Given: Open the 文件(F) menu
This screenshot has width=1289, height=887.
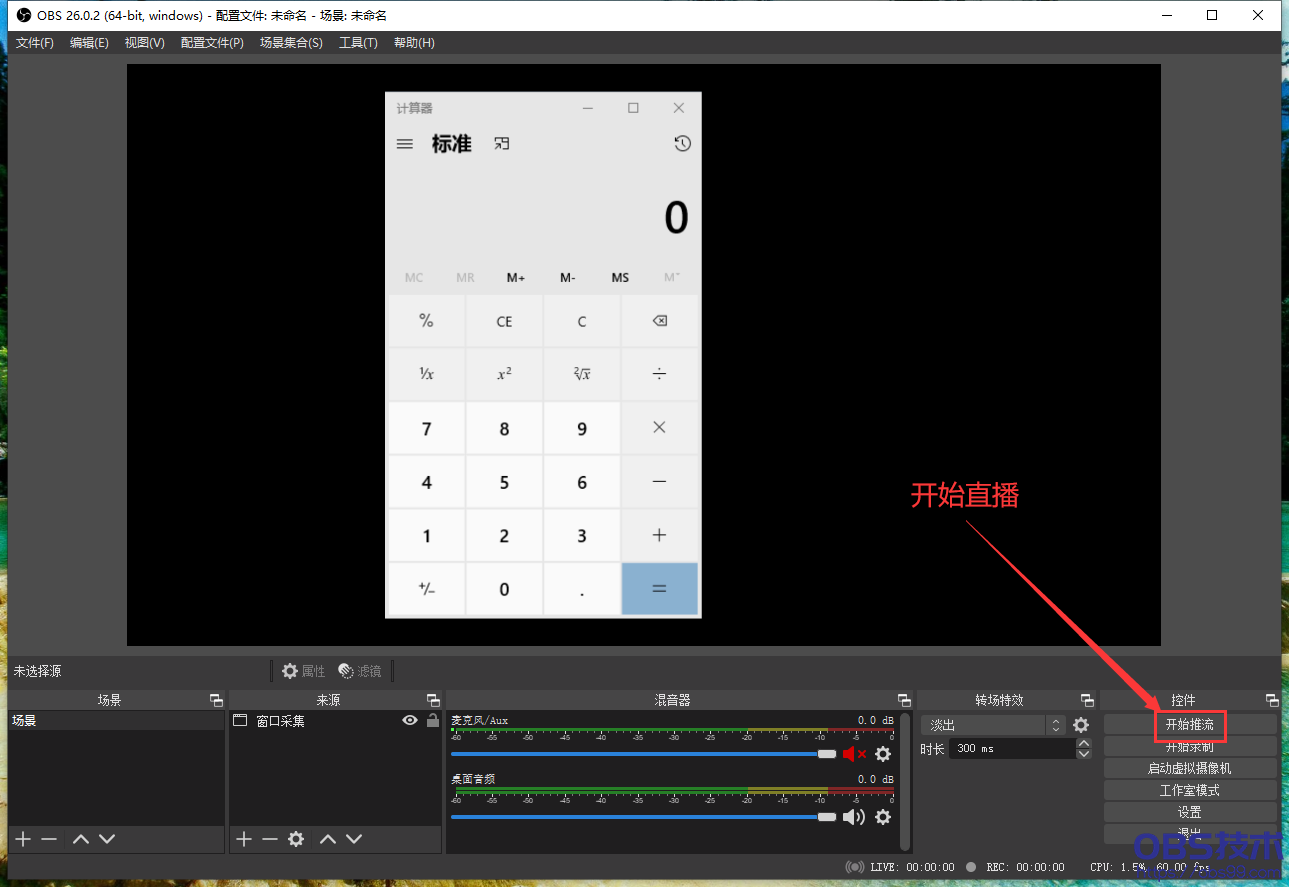Looking at the screenshot, I should (35, 43).
